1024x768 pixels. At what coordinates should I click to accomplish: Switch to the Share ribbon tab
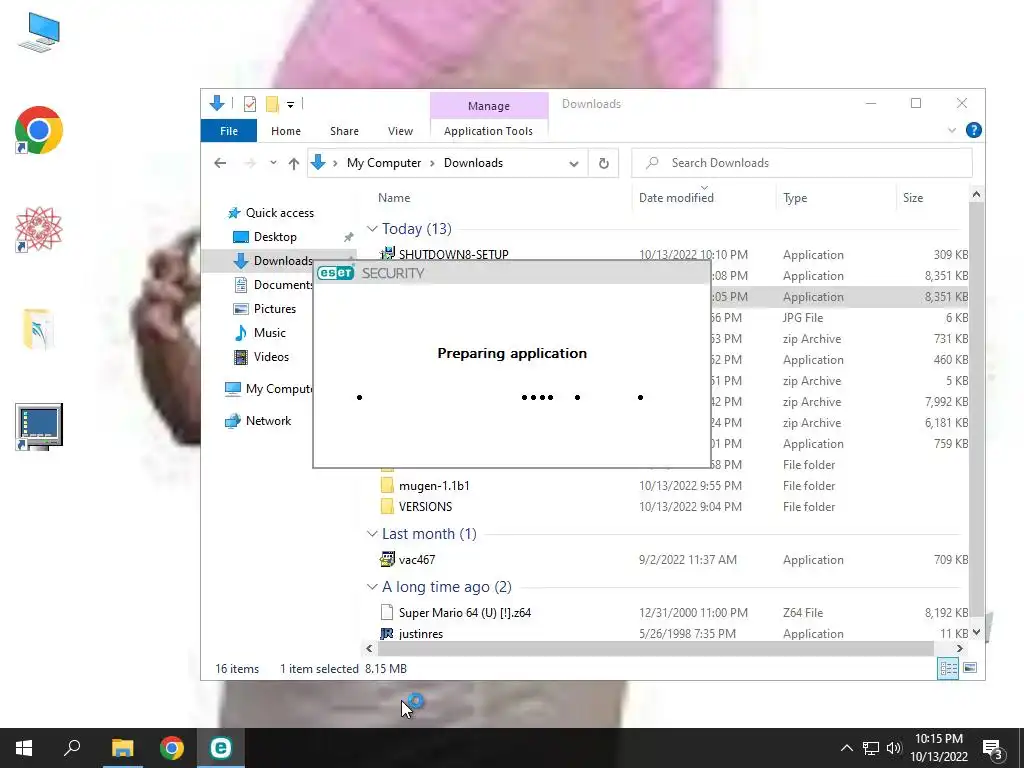click(x=344, y=131)
